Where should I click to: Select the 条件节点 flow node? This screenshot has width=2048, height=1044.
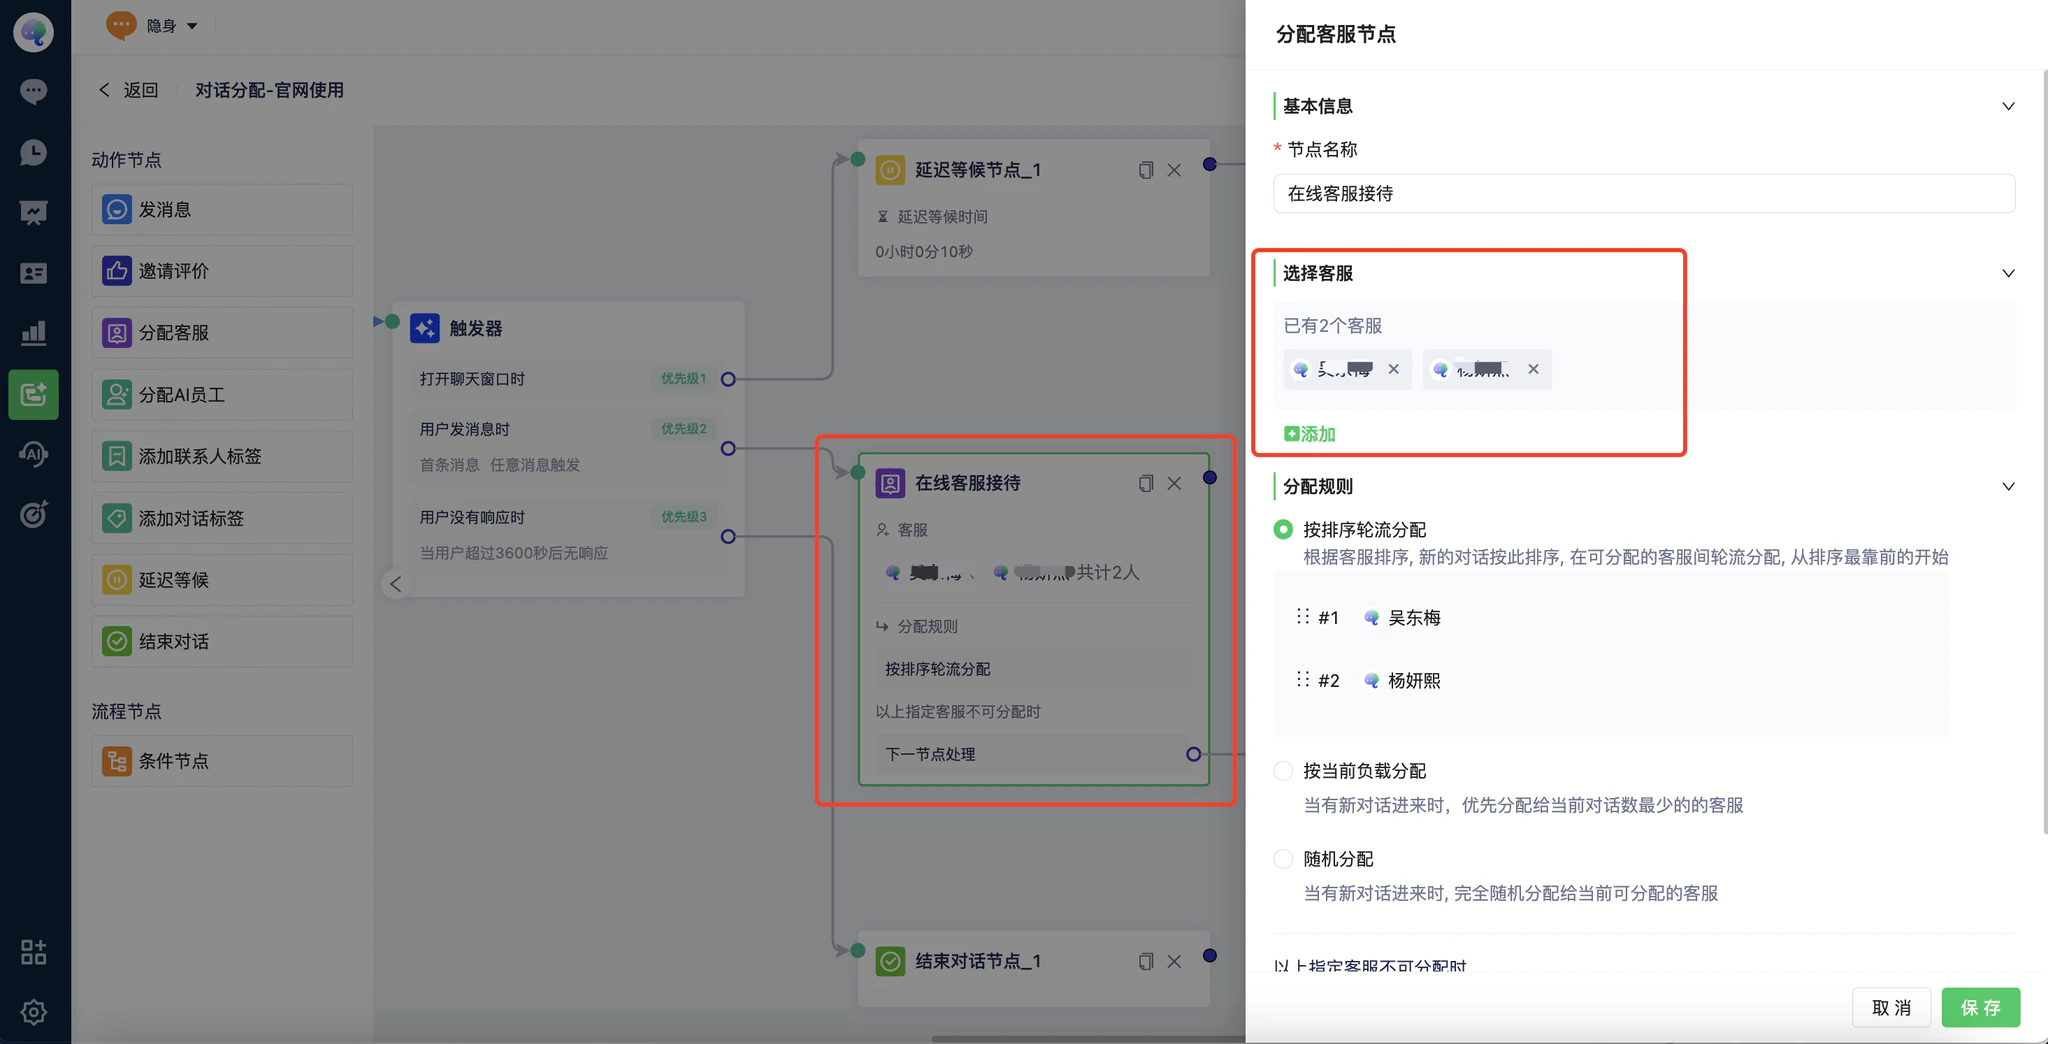tap(222, 761)
